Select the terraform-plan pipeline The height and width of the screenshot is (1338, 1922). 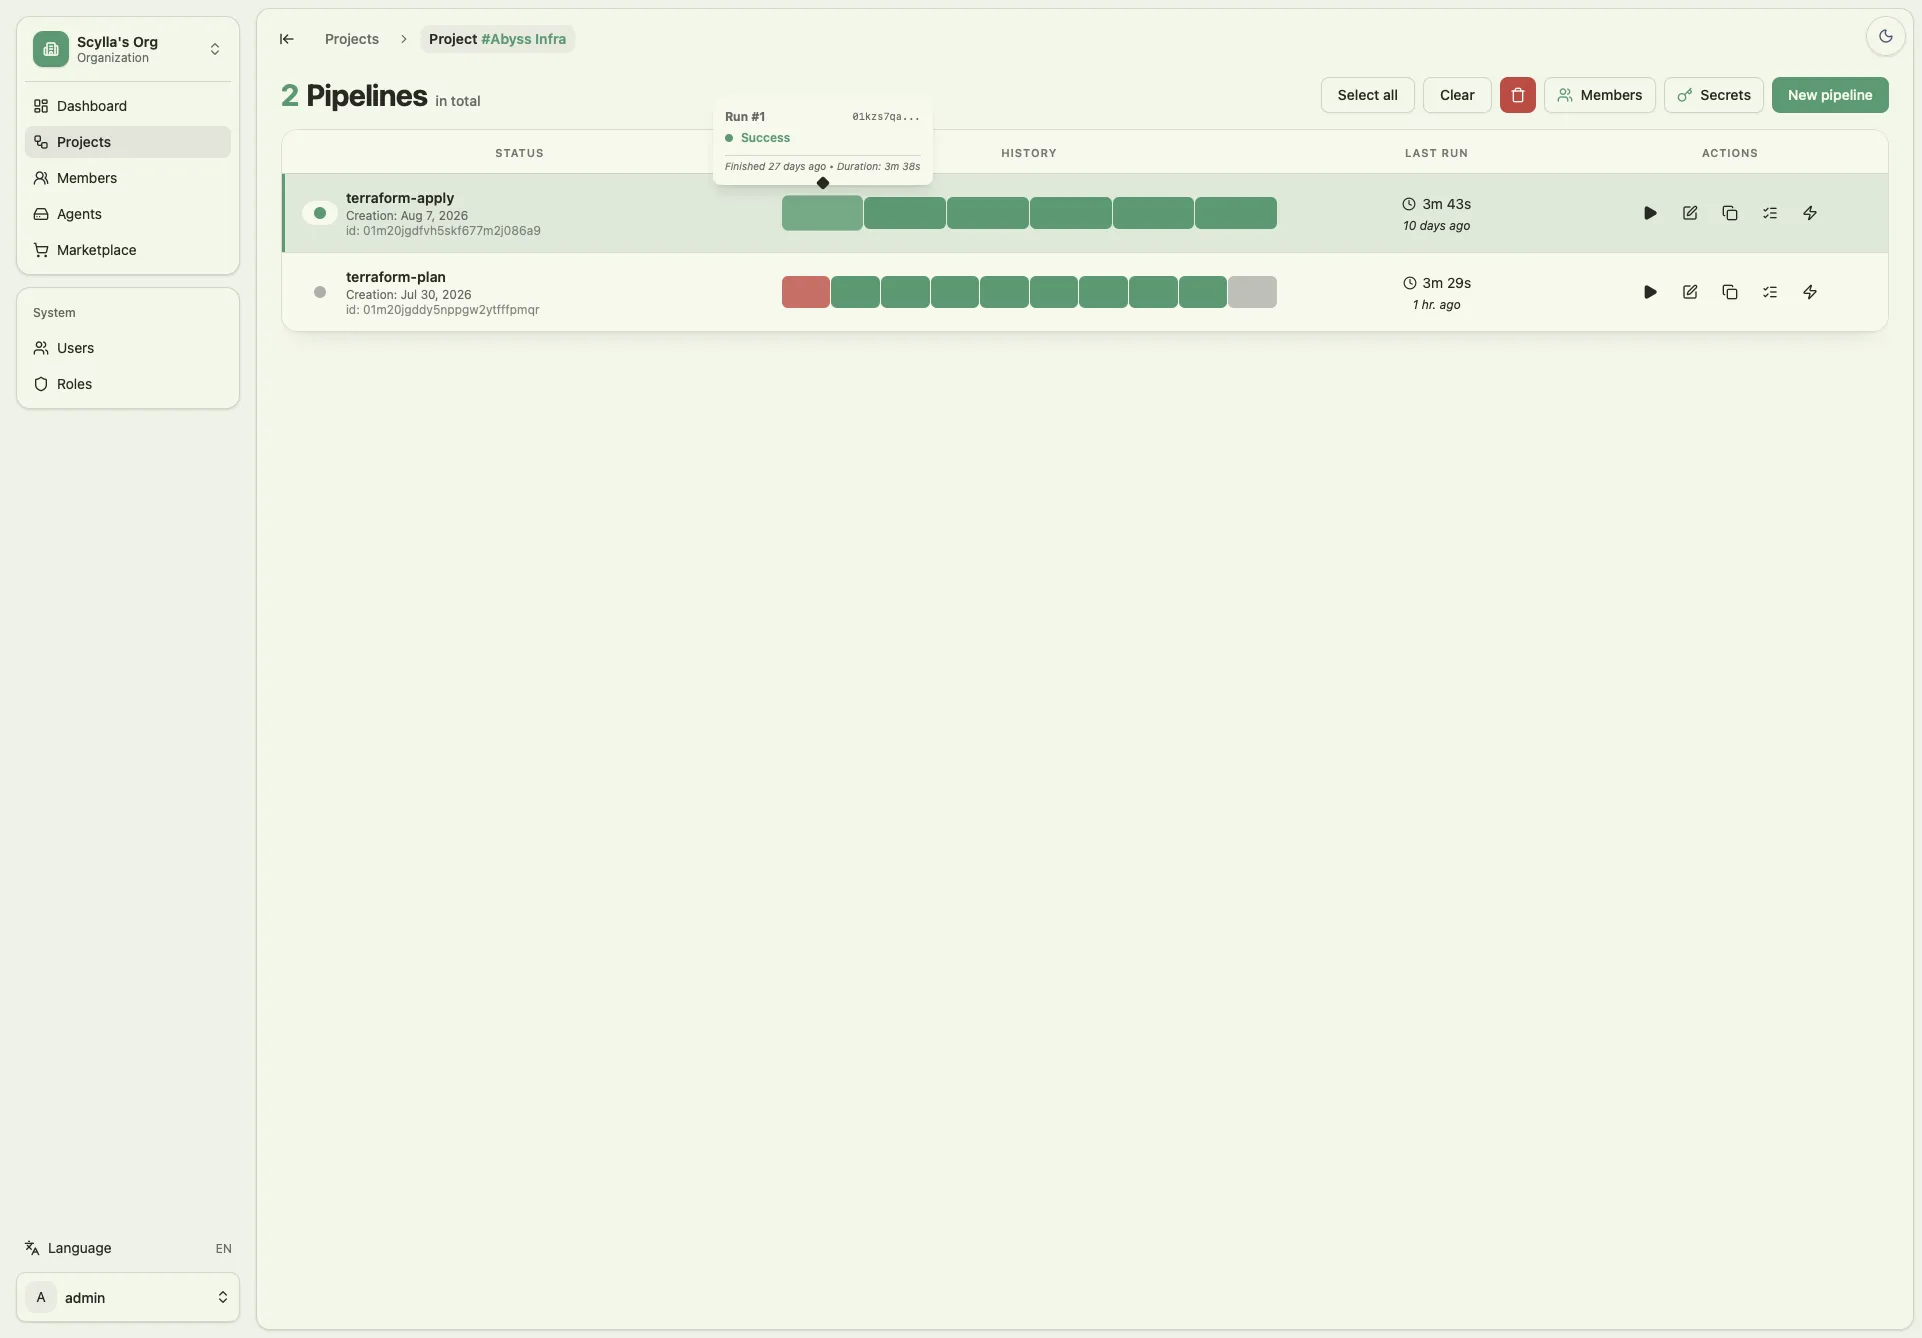point(320,292)
